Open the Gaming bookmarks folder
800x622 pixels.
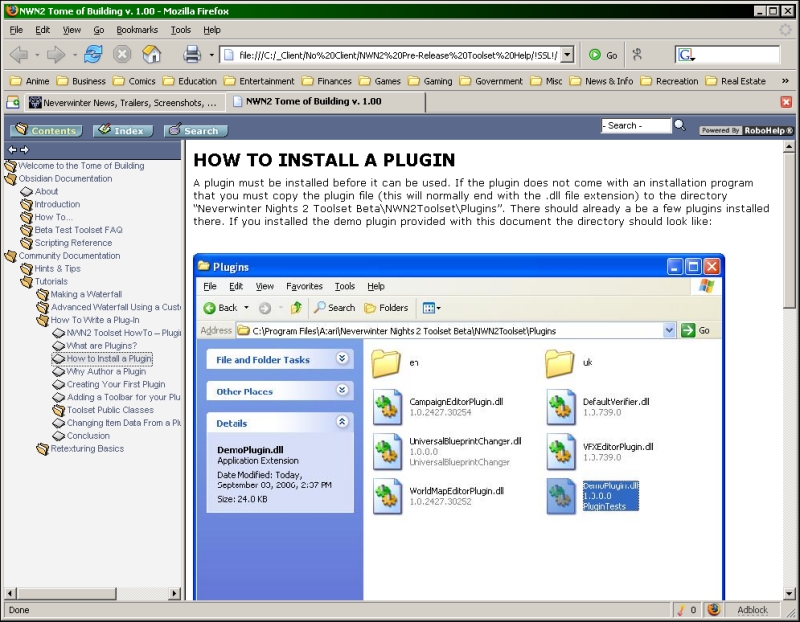pos(430,81)
